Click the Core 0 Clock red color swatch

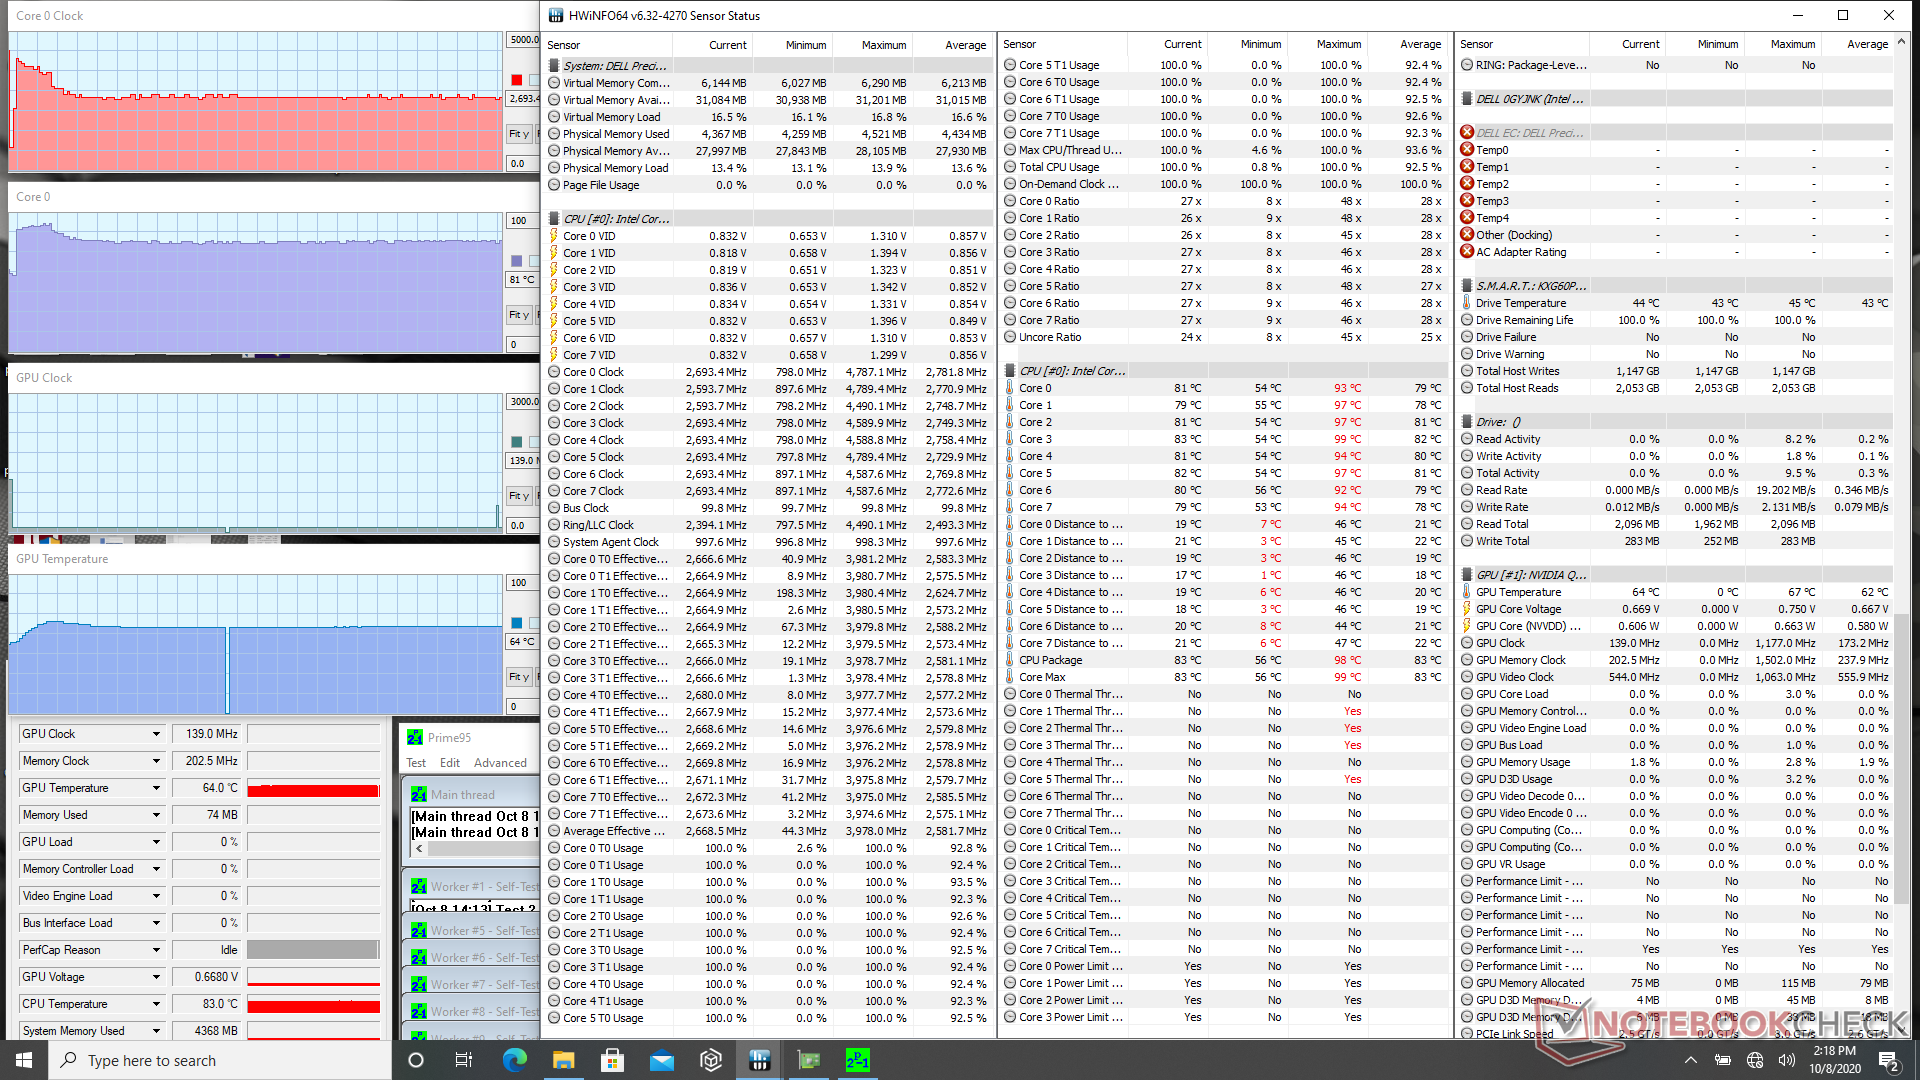[516, 80]
